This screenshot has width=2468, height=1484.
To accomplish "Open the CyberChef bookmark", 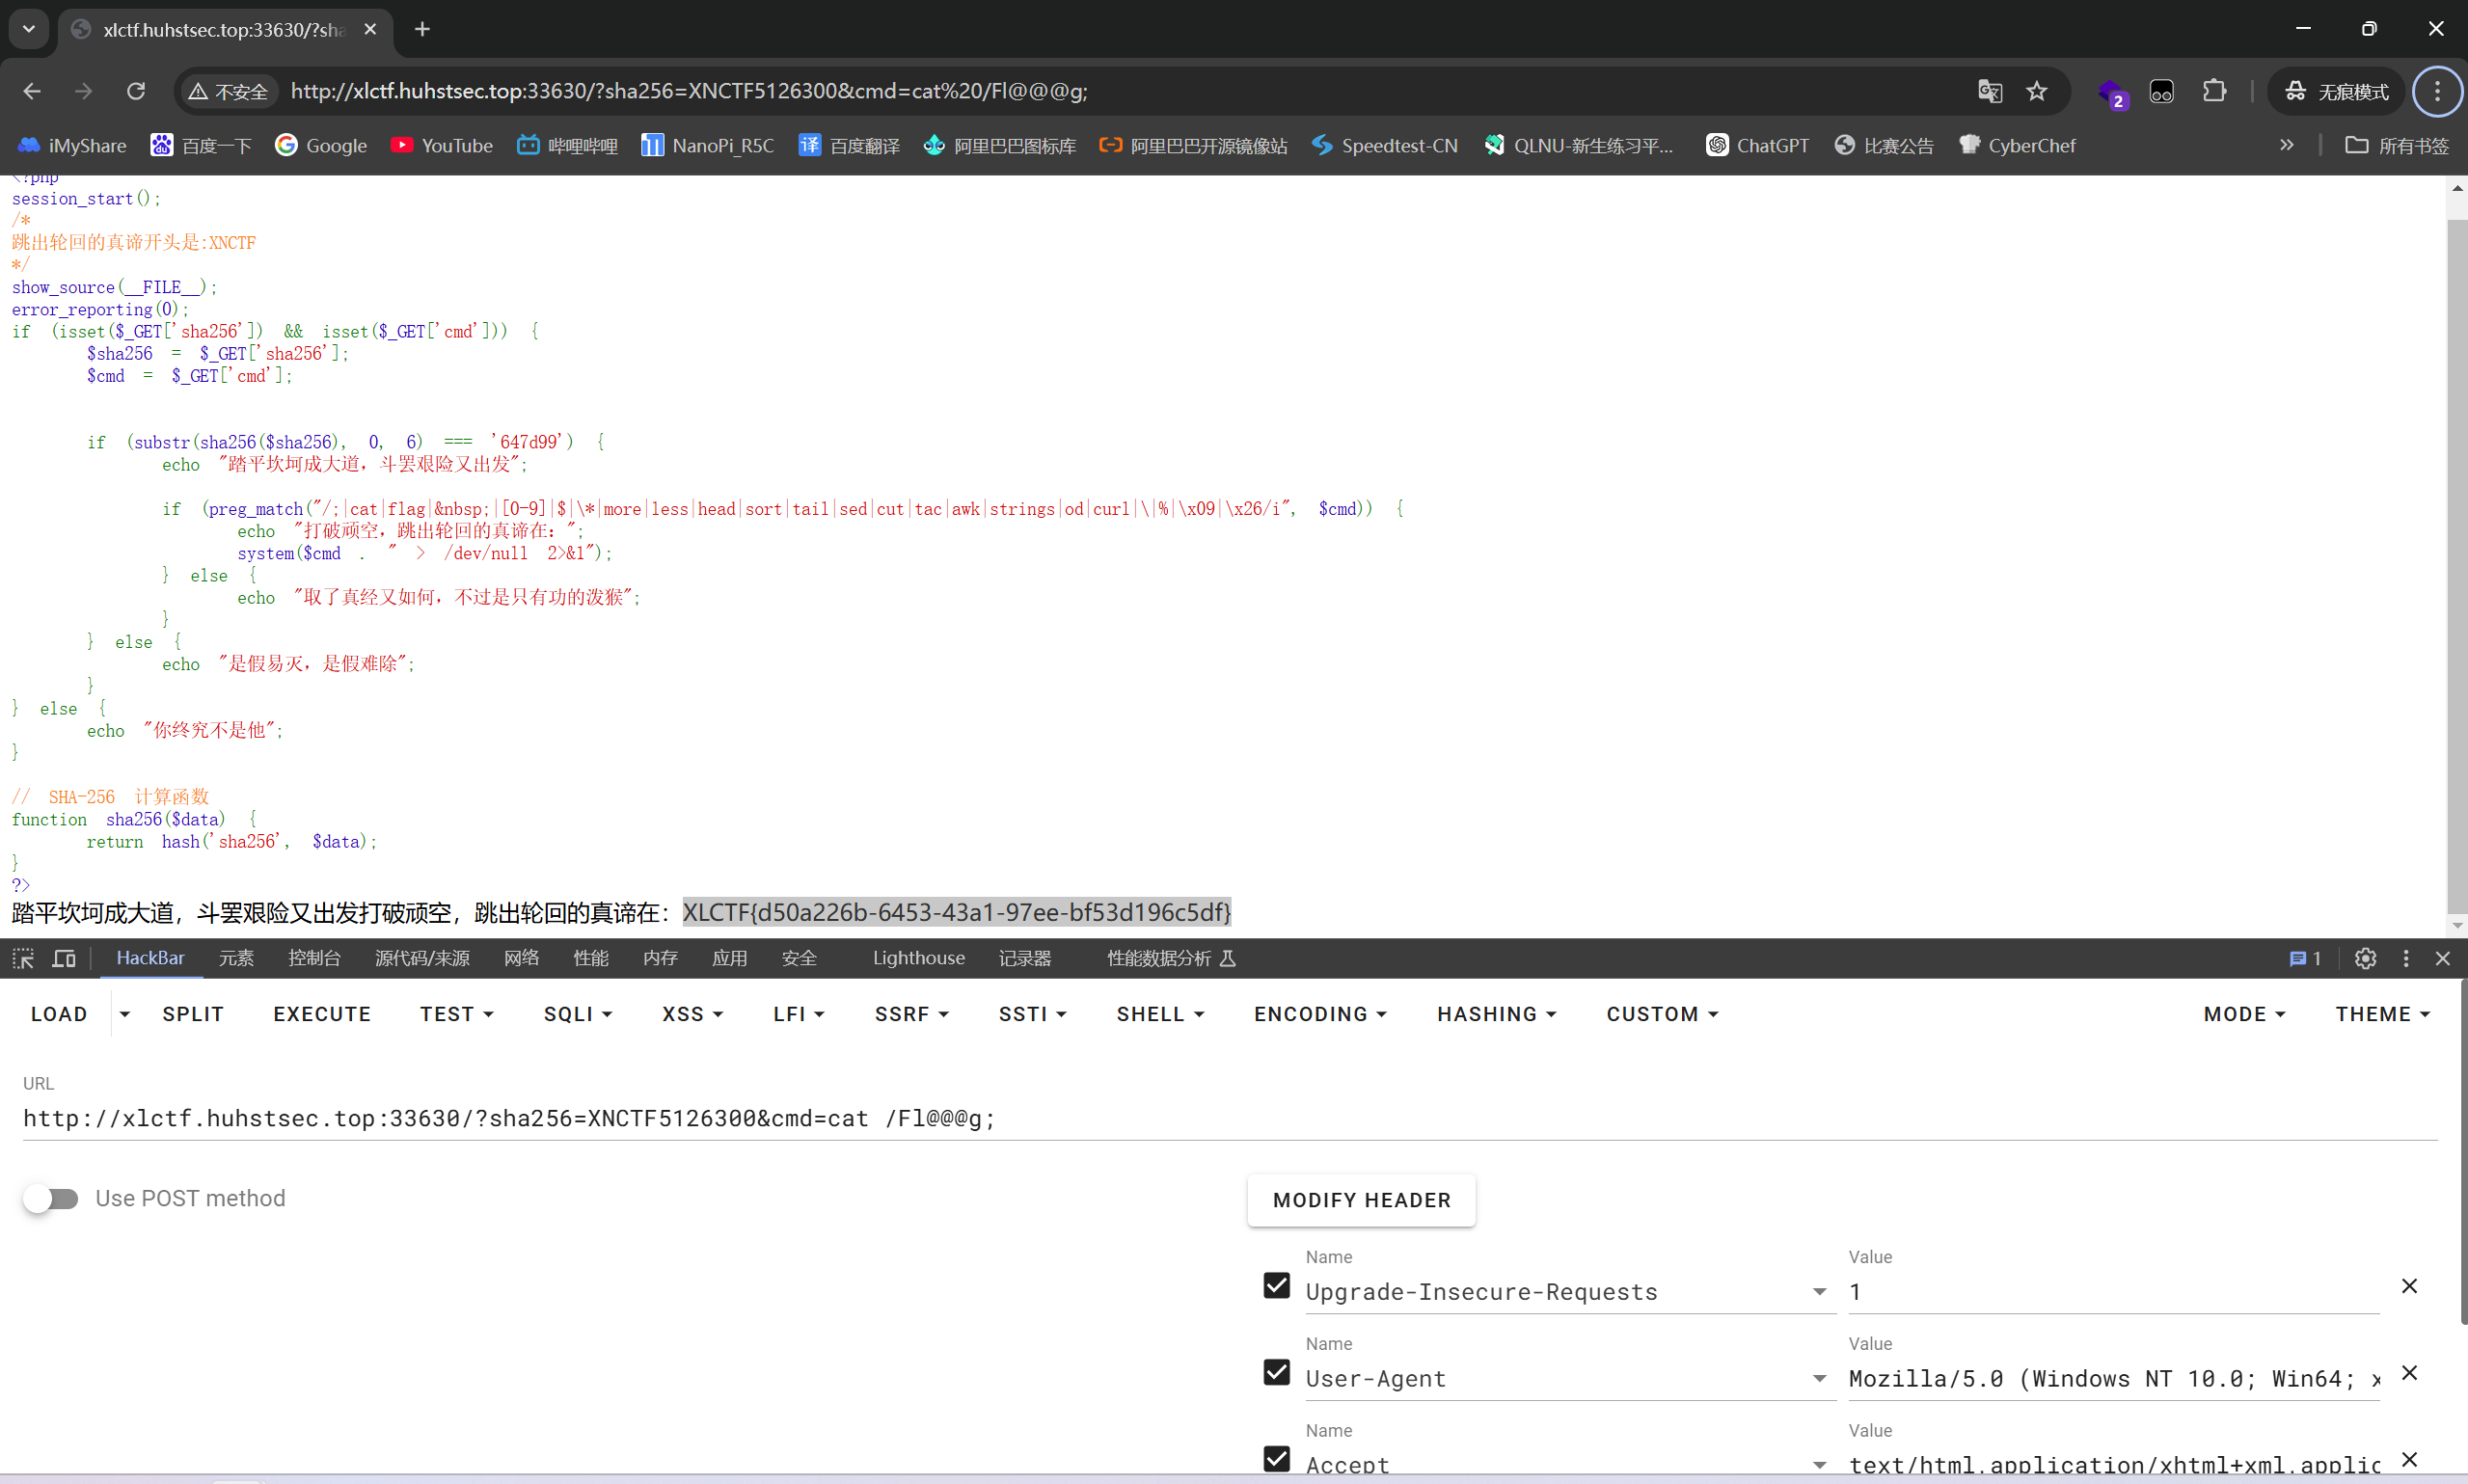I will point(2017,145).
